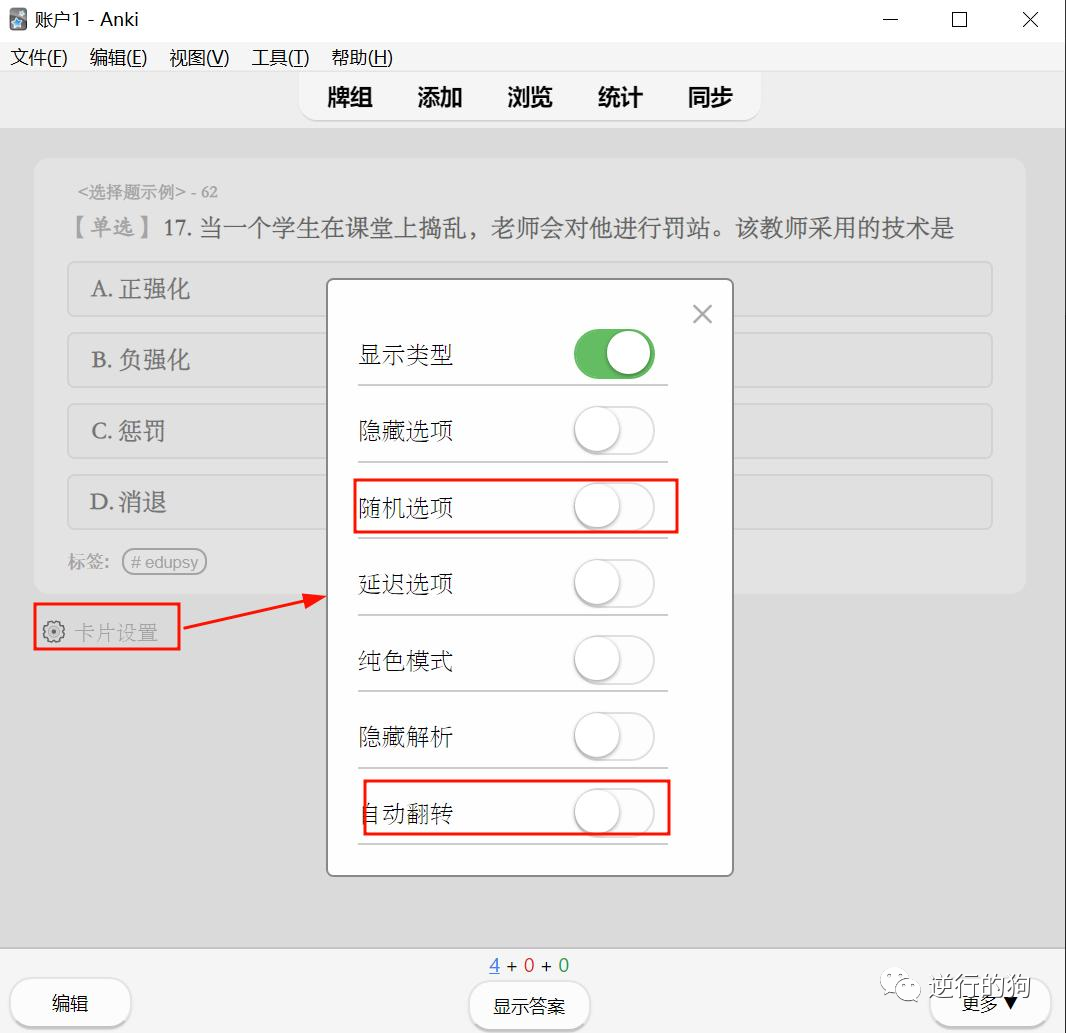The image size is (1066, 1033).
Task: Switch on 纯色模式
Action: (613, 660)
